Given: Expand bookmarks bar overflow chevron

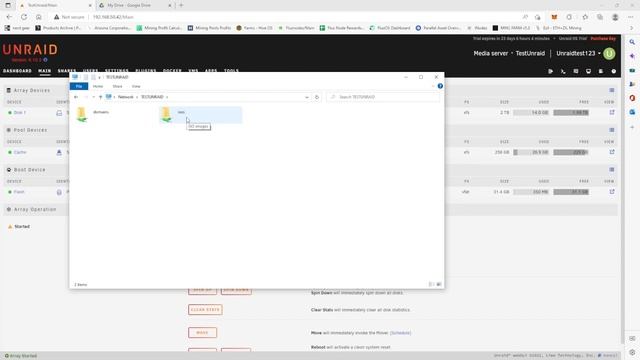Looking at the screenshot, I should tap(631, 28).
